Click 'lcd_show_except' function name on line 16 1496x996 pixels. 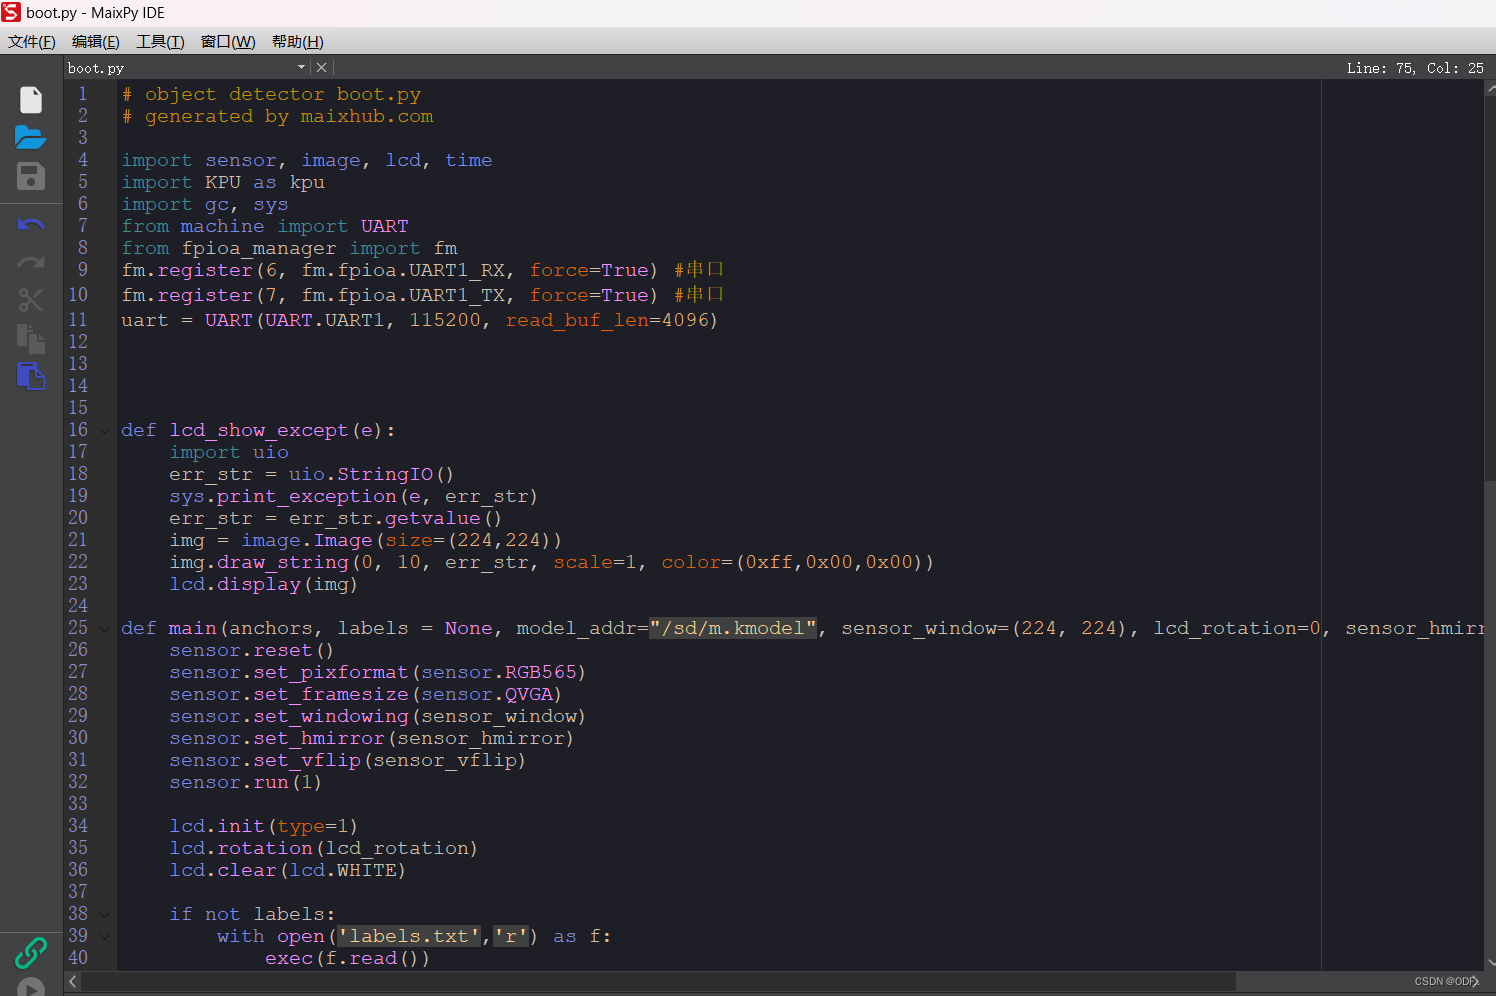pyautogui.click(x=259, y=430)
